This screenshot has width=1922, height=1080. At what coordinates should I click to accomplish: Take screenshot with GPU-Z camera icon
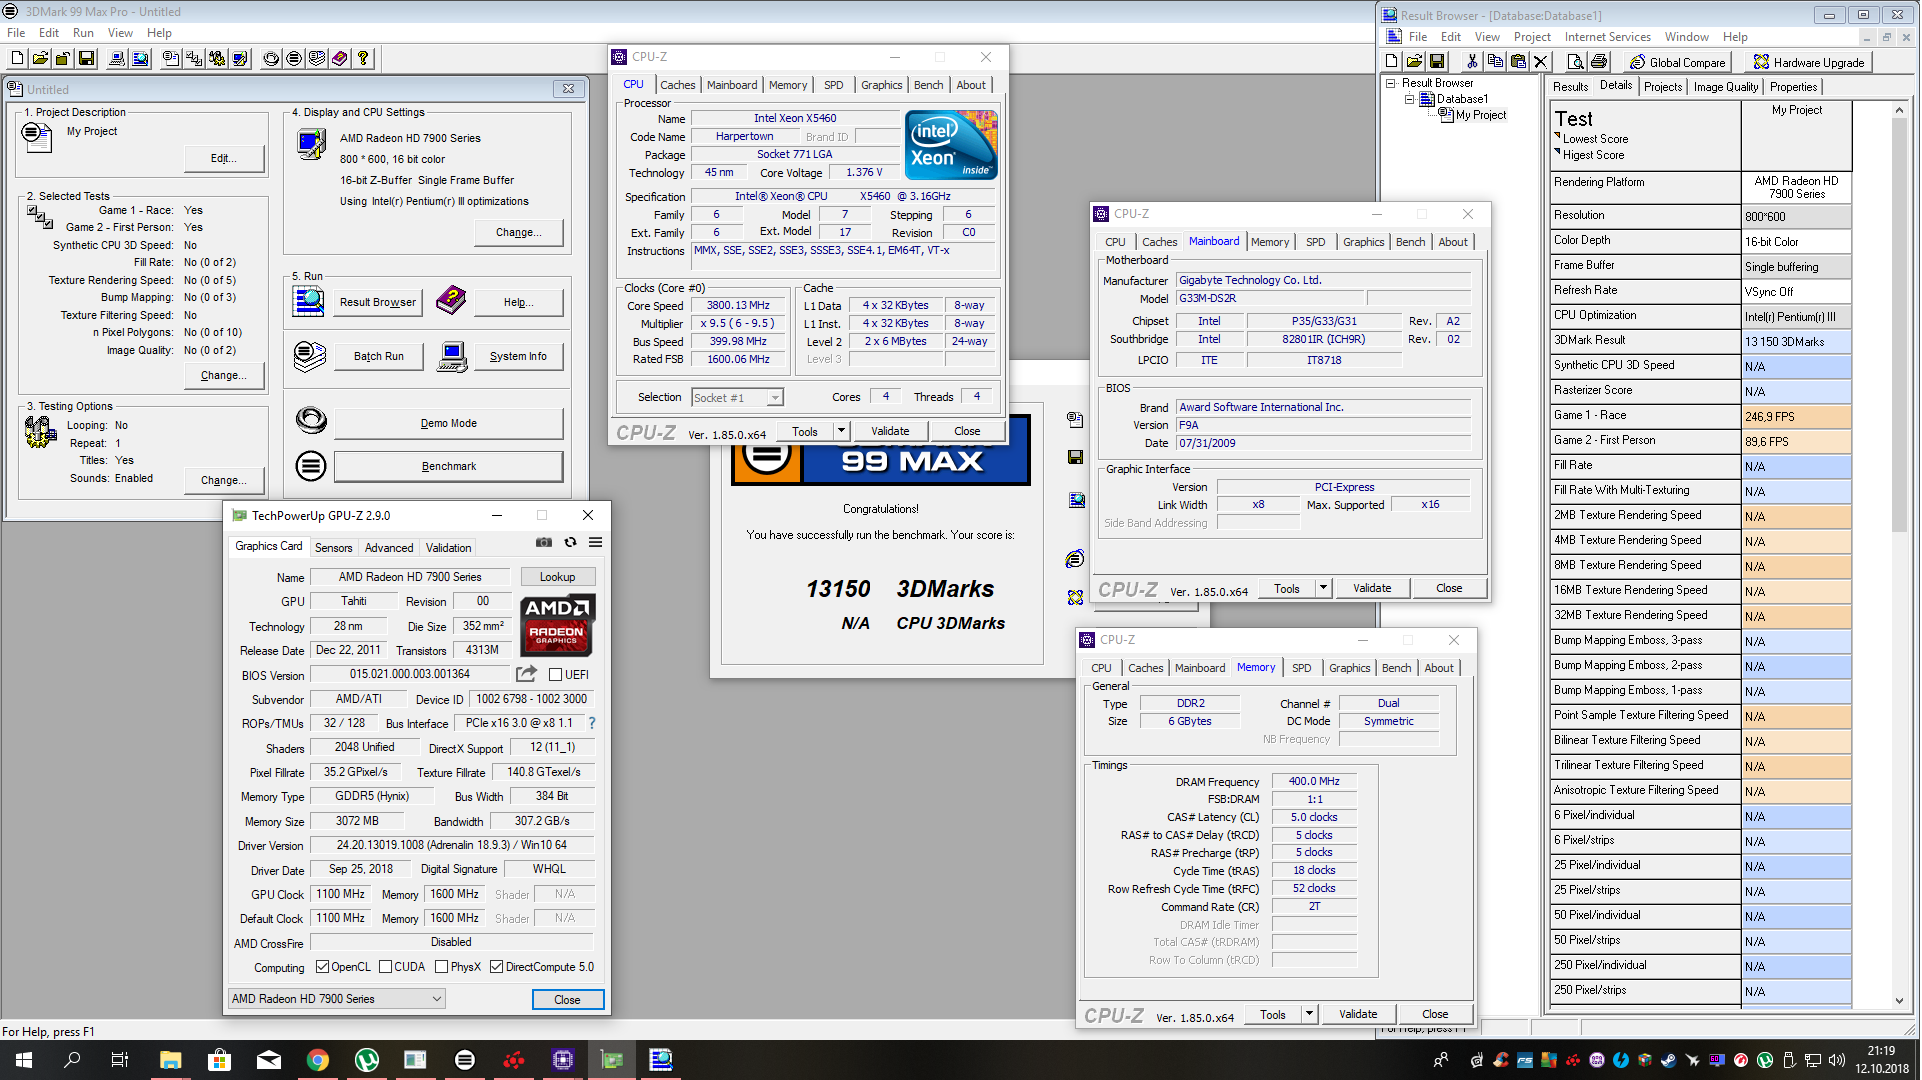[544, 543]
